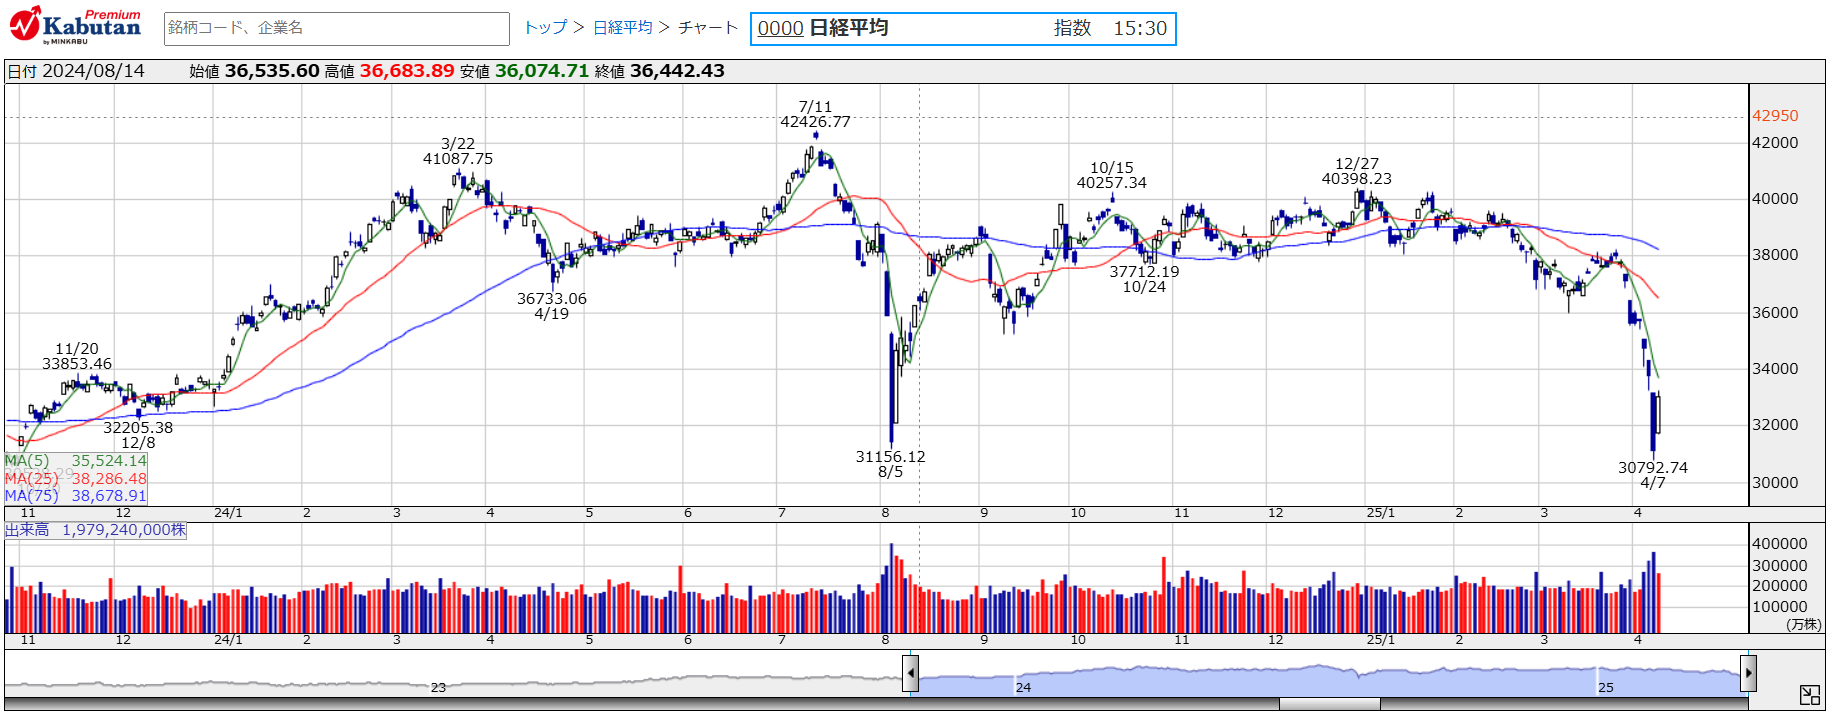The height and width of the screenshot is (714, 1826).
Task: Toggle the MA(25) moving average legend
Action: point(76,479)
